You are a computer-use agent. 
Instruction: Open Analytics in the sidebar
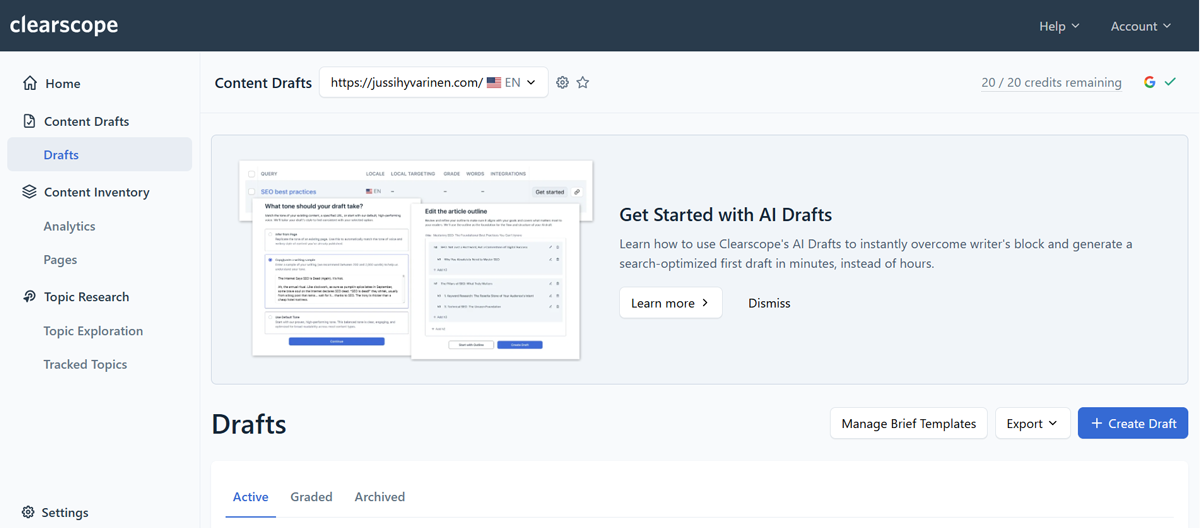69,226
